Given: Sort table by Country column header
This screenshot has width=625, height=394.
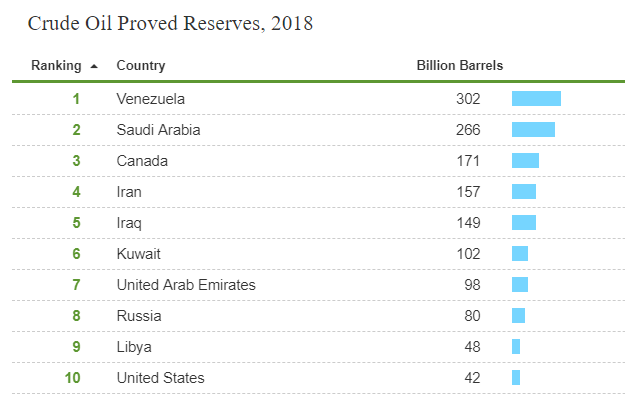Looking at the screenshot, I should tap(141, 65).
